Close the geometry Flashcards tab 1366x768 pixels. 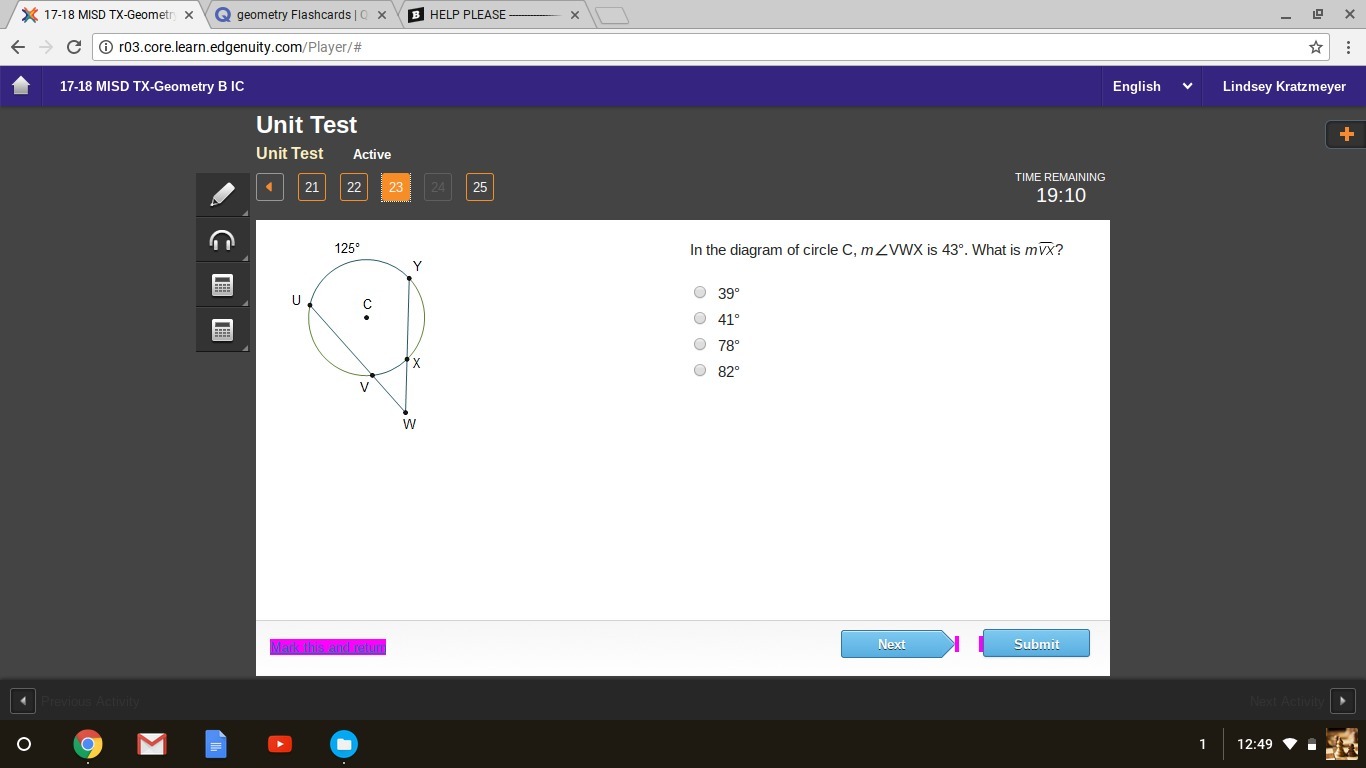coord(381,15)
